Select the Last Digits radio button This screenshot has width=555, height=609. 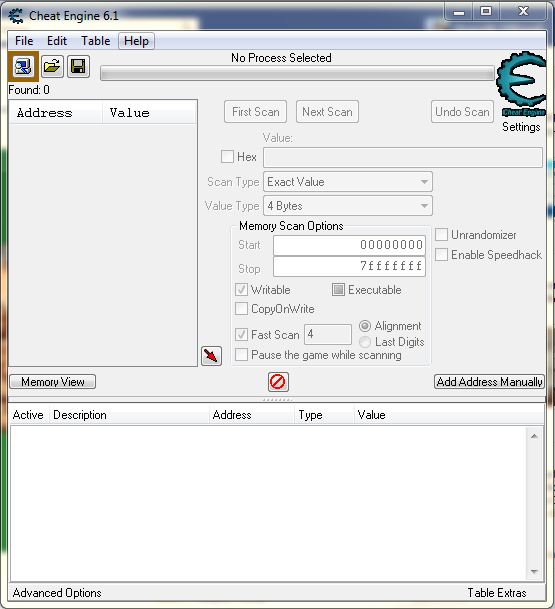pyautogui.click(x=365, y=342)
